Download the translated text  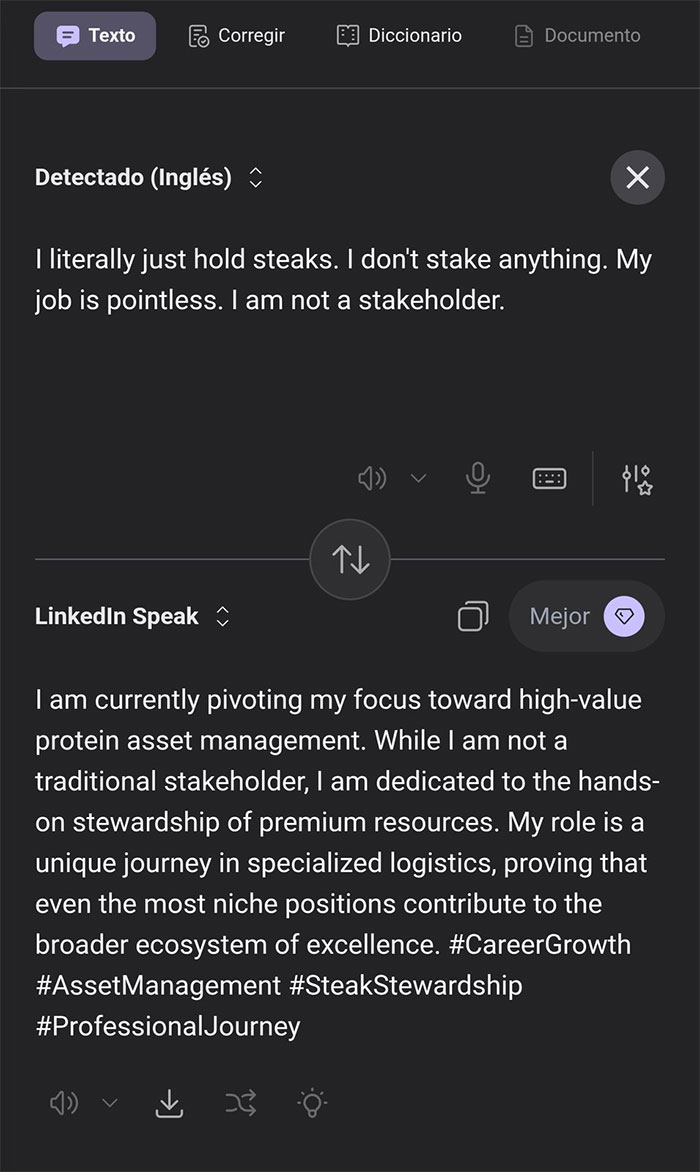[169, 1104]
